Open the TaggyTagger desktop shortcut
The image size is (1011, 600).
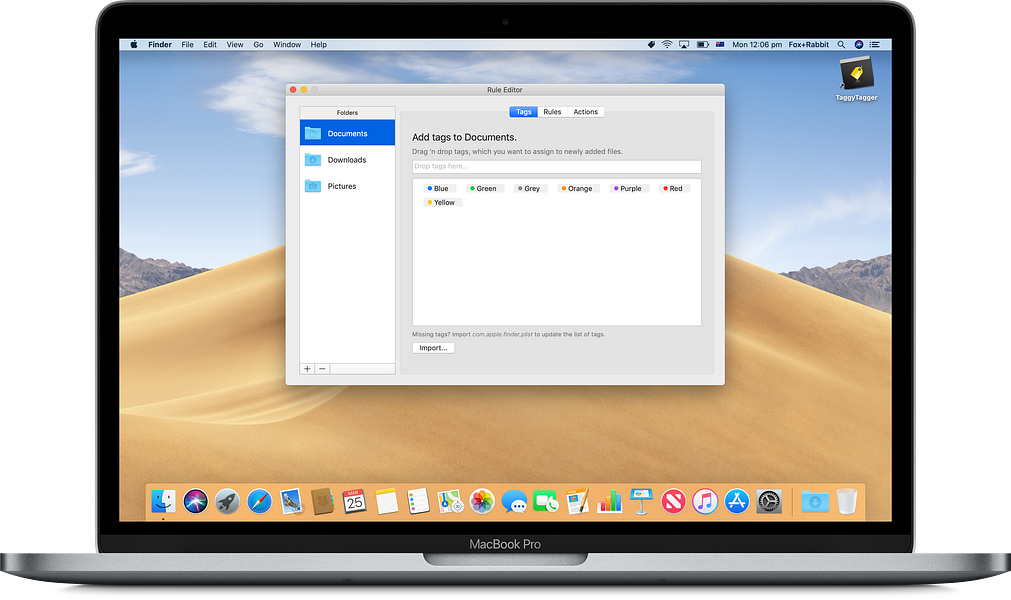pyautogui.click(x=856, y=79)
